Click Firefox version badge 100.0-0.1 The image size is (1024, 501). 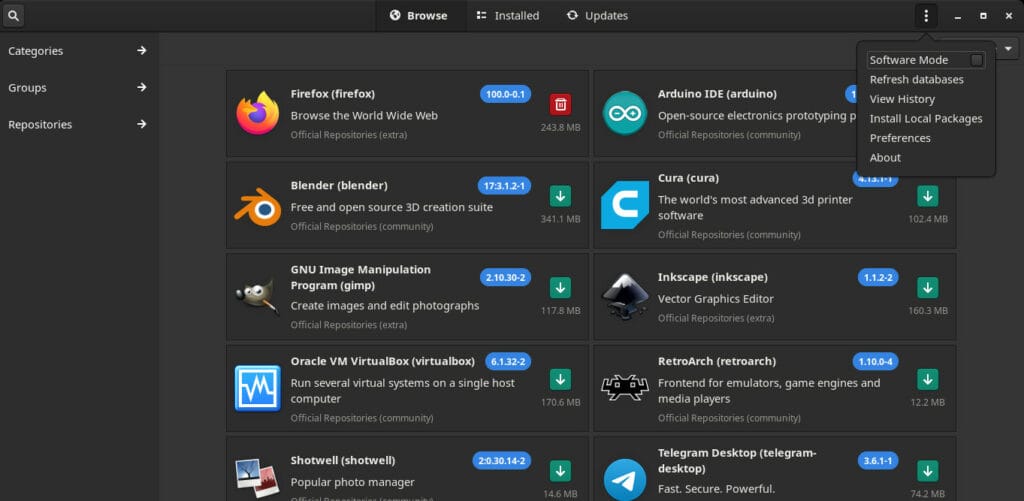click(x=505, y=94)
